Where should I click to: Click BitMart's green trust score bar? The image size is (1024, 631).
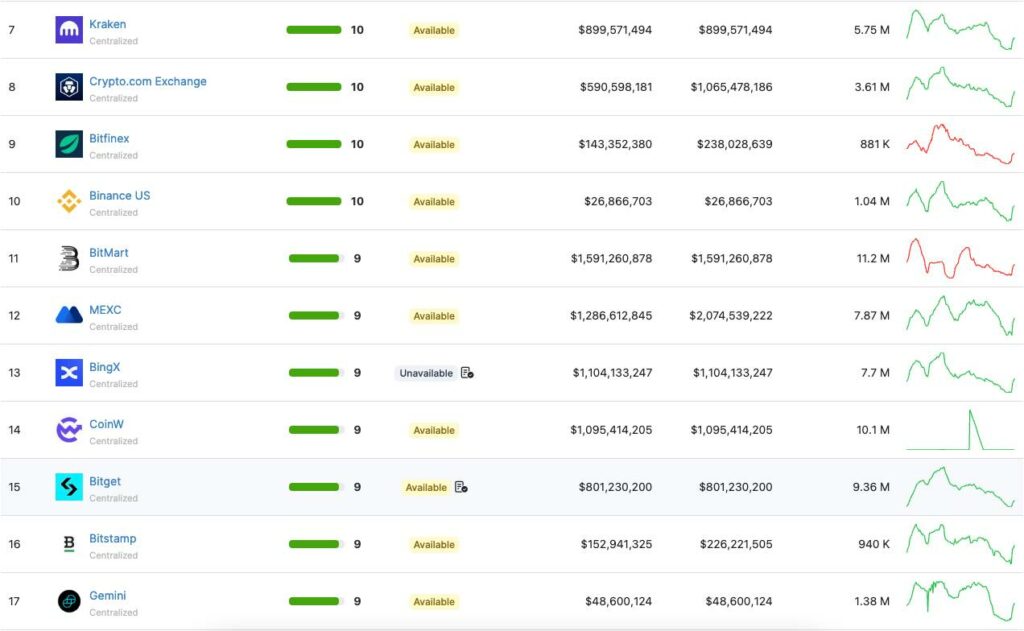point(314,259)
